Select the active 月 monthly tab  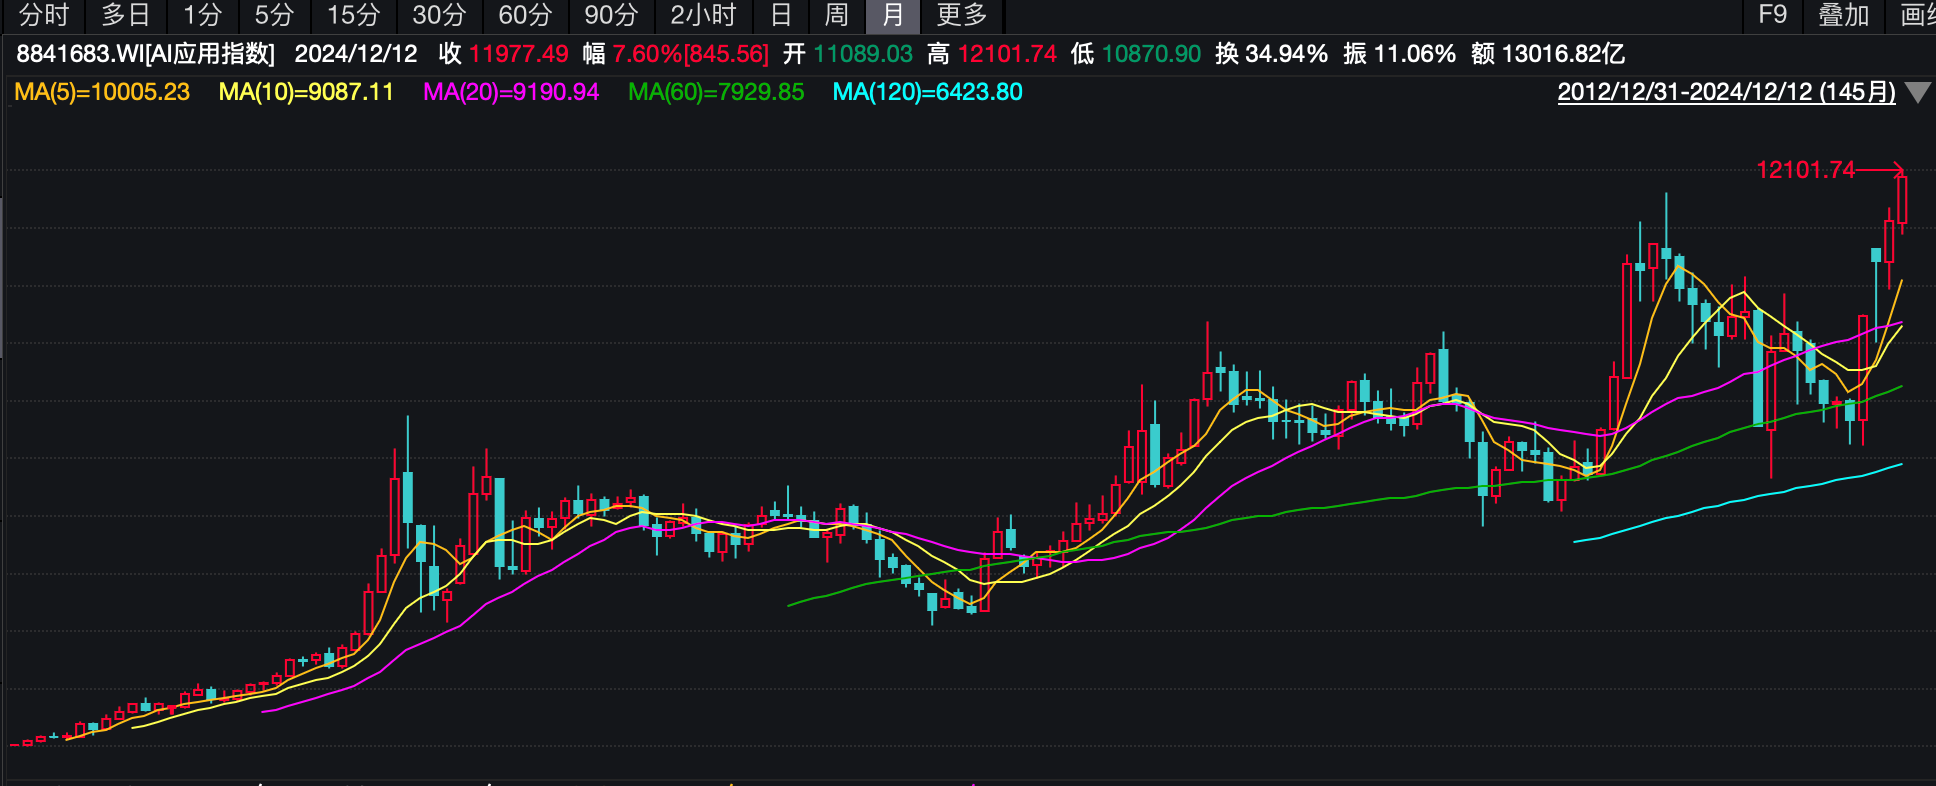[x=892, y=15]
